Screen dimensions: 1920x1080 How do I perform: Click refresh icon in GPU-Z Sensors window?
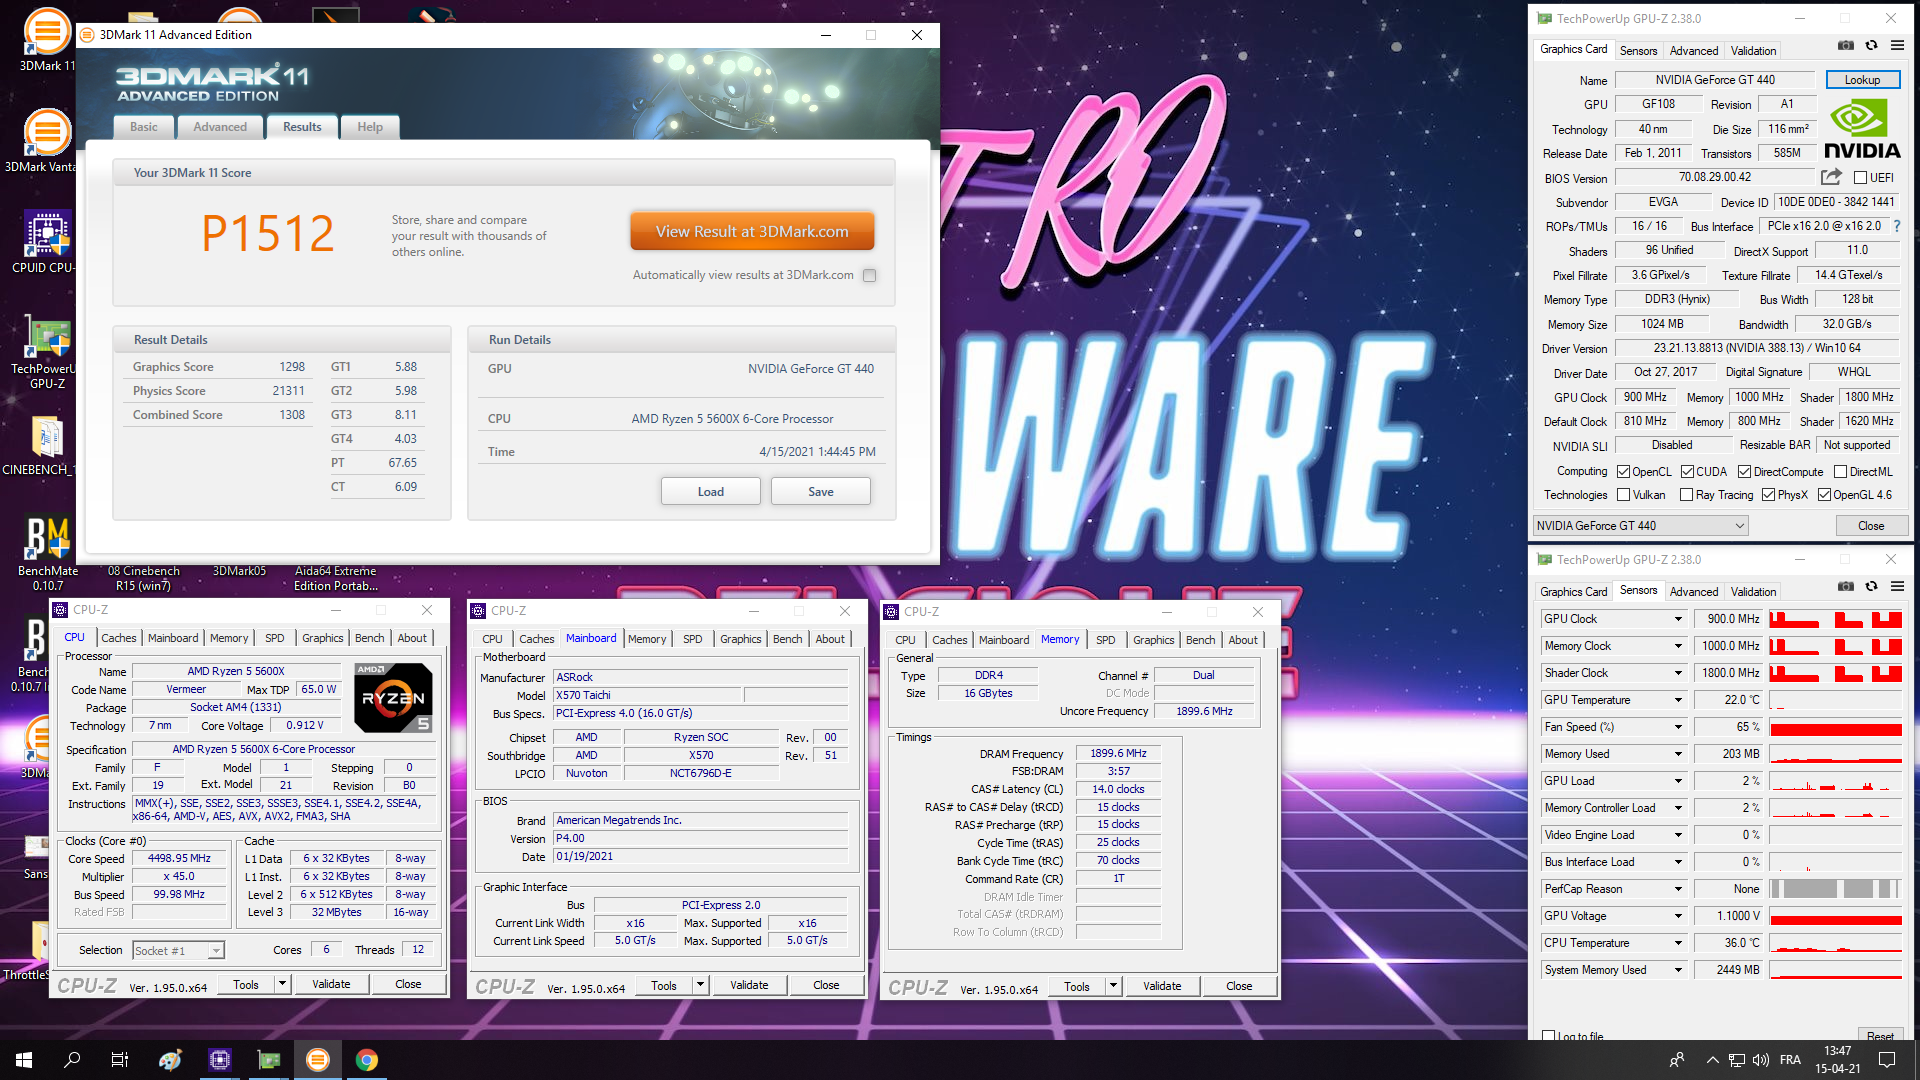coord(1871,587)
